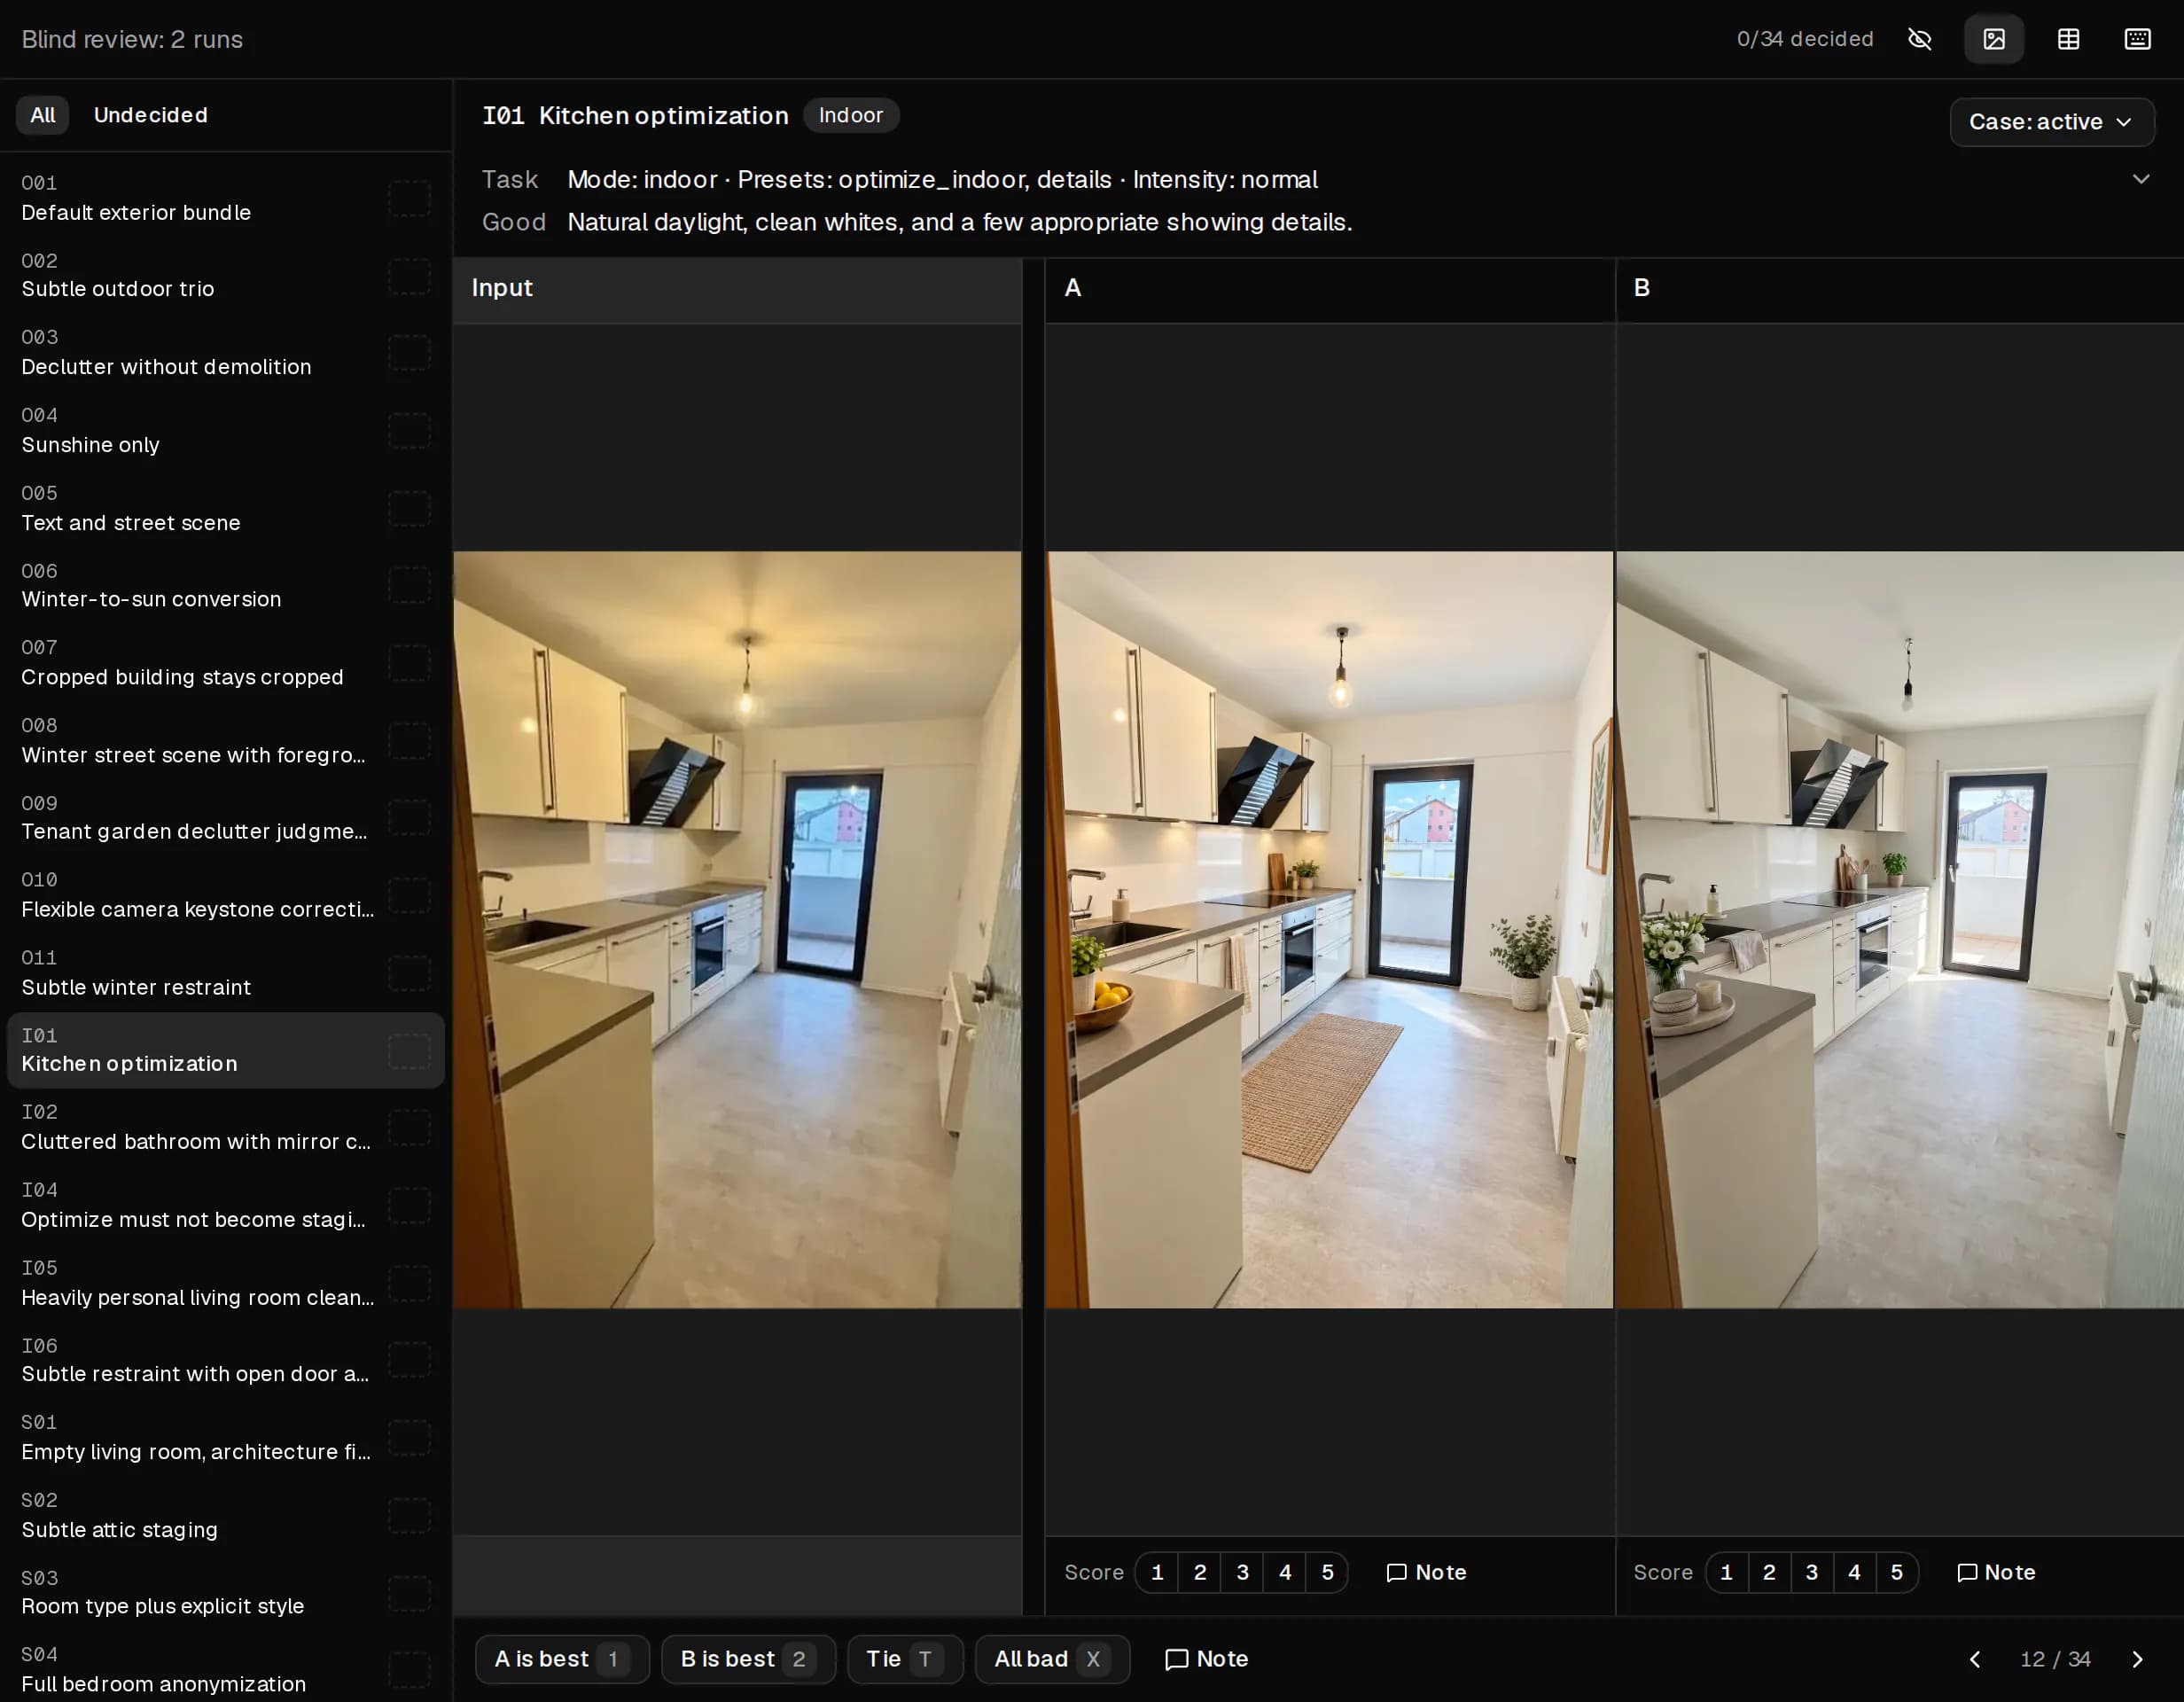This screenshot has height=1702, width=2184.
Task: Toggle the hide-labels eye-off icon
Action: point(1919,39)
